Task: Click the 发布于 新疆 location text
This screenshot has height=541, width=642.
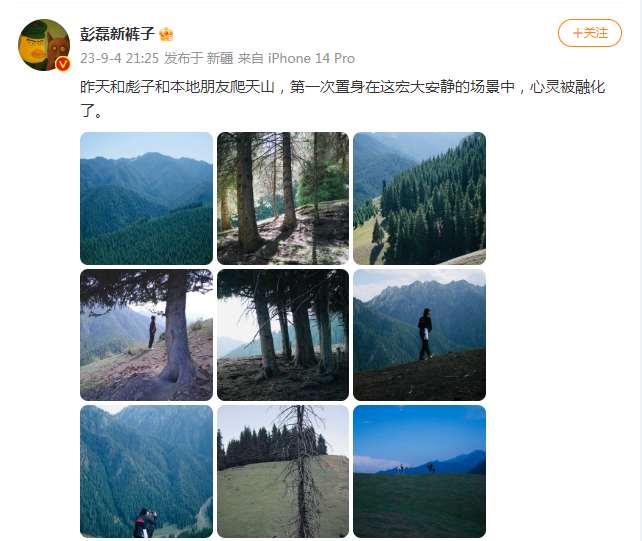Action: 199,58
